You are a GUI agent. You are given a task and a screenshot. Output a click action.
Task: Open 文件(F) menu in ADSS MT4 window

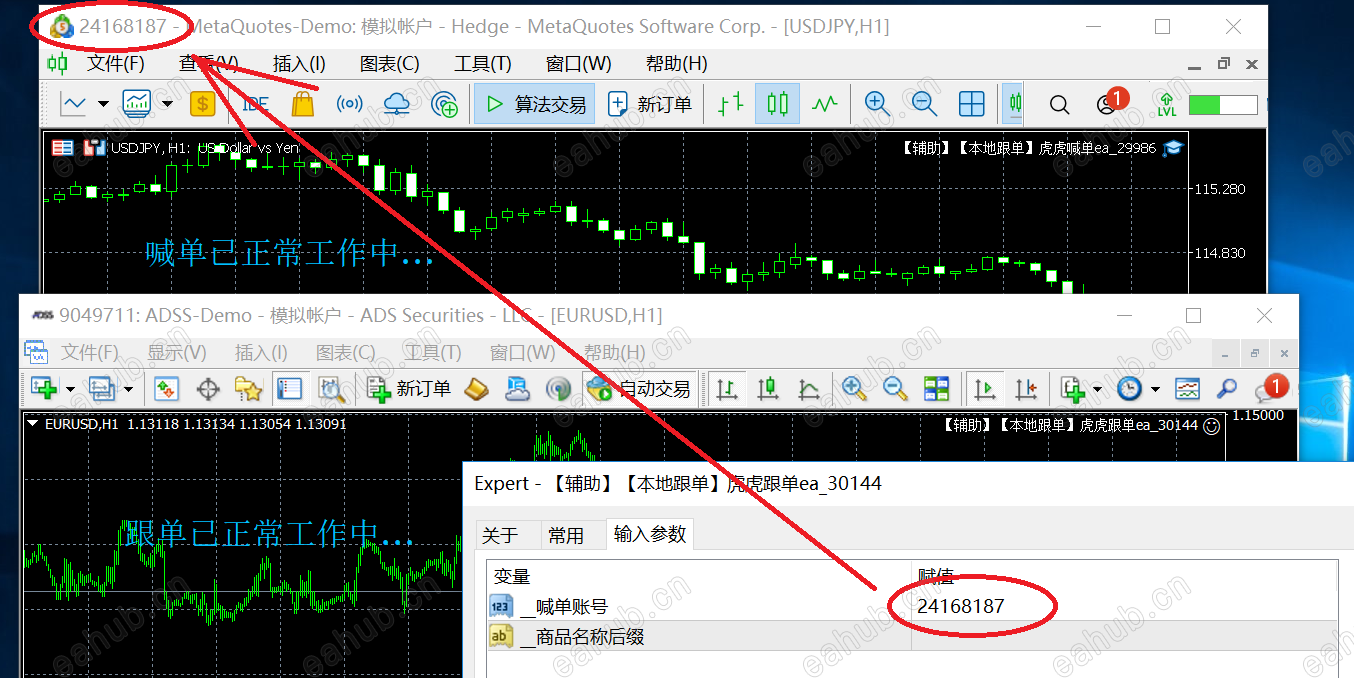[x=89, y=352]
